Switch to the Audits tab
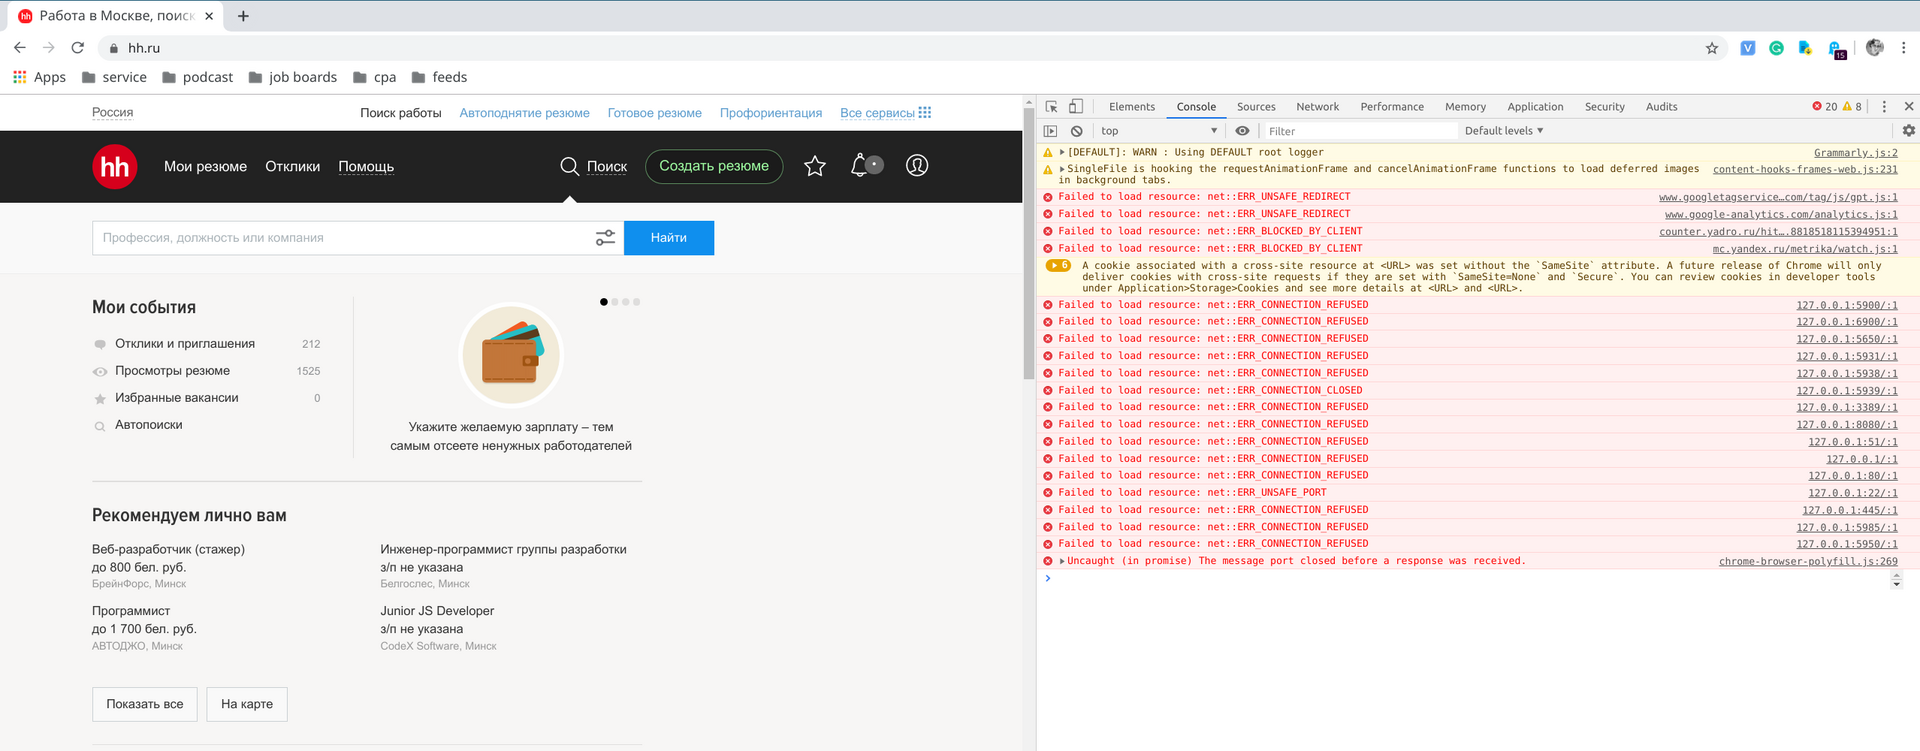 coord(1661,107)
